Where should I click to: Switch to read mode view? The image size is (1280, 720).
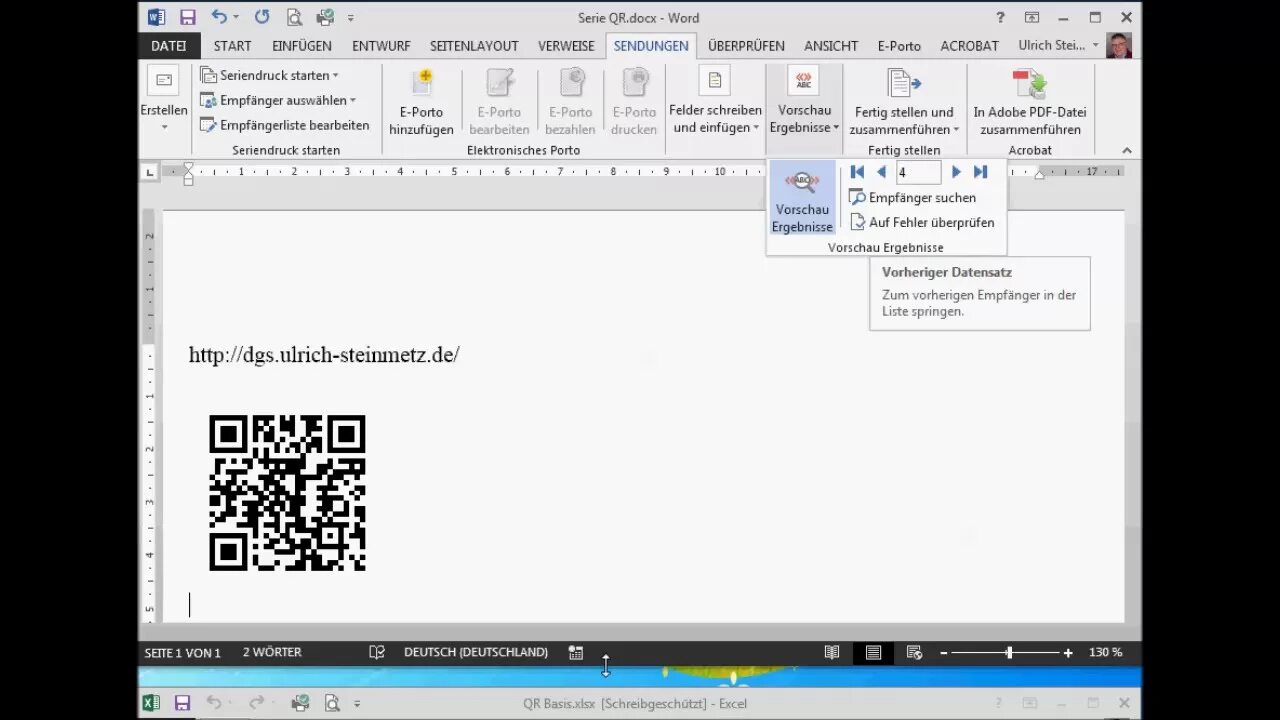coord(832,652)
